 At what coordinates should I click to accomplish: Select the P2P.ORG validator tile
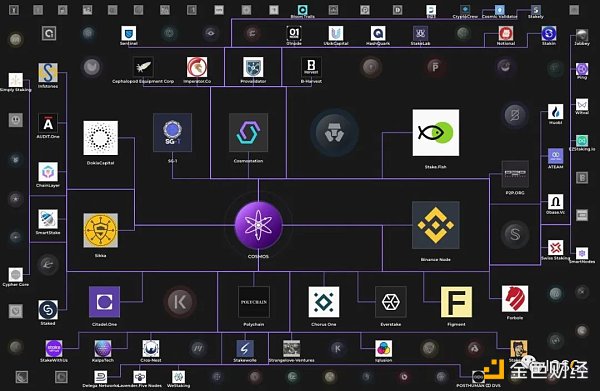515,174
